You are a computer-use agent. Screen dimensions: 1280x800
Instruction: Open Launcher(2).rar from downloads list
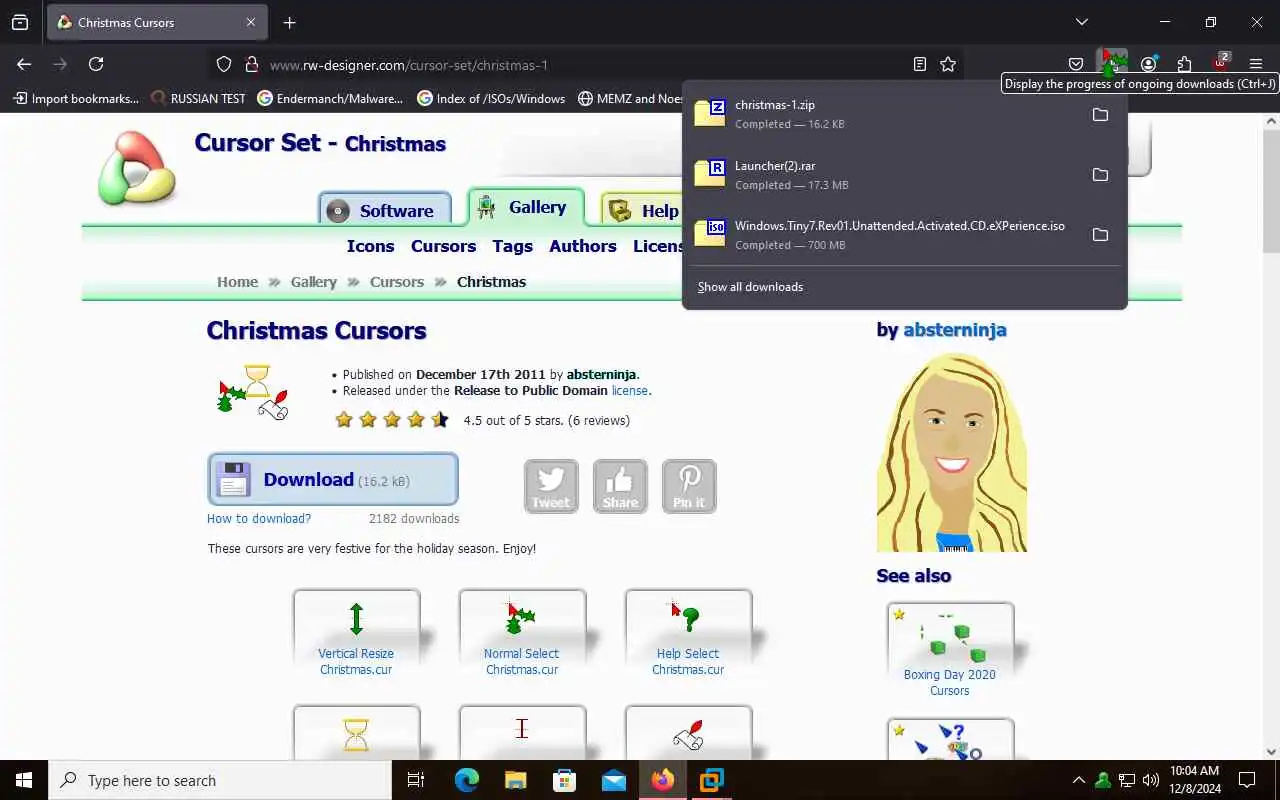884,174
